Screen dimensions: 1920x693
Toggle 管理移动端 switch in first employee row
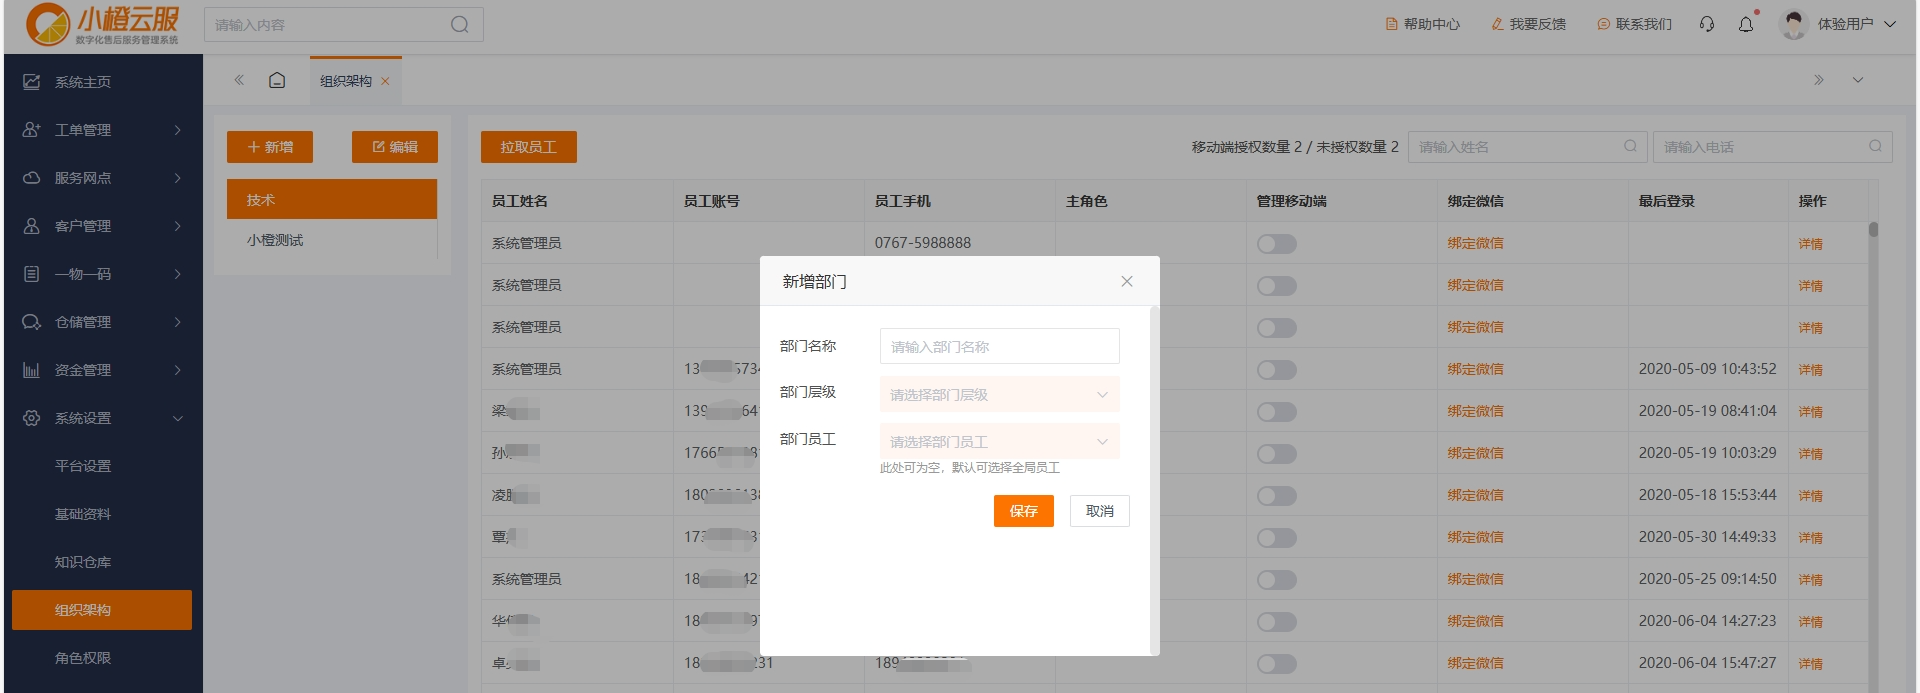pyautogui.click(x=1276, y=244)
